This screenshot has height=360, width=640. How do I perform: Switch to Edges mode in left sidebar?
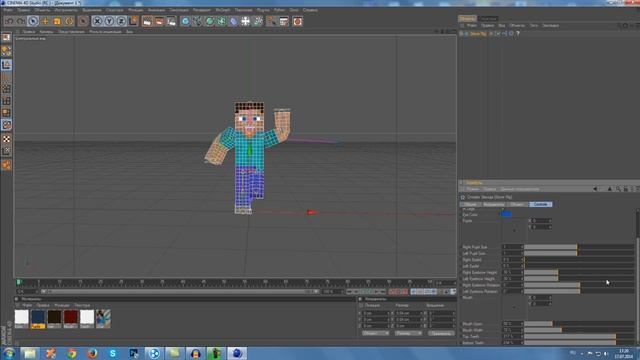[x=6, y=101]
